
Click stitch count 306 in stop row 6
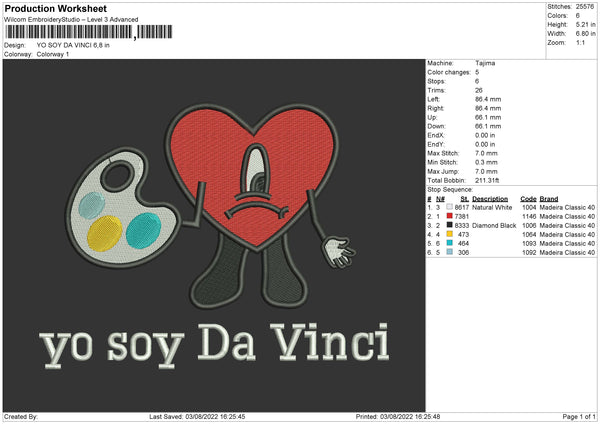click(463, 252)
